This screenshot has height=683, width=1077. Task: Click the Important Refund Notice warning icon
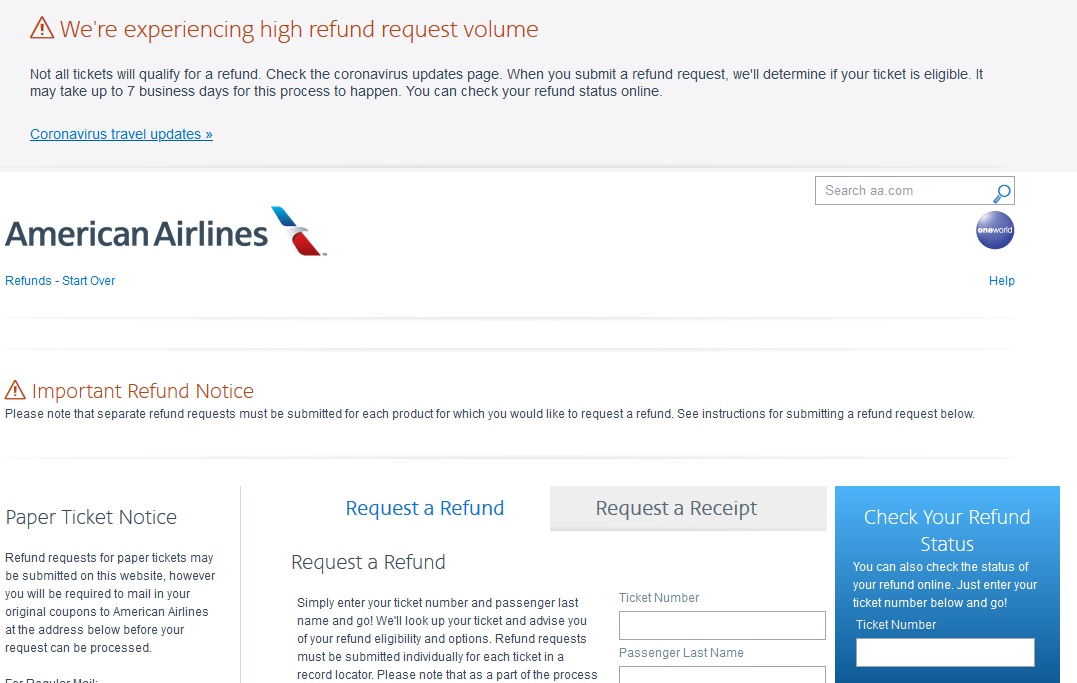click(x=15, y=390)
